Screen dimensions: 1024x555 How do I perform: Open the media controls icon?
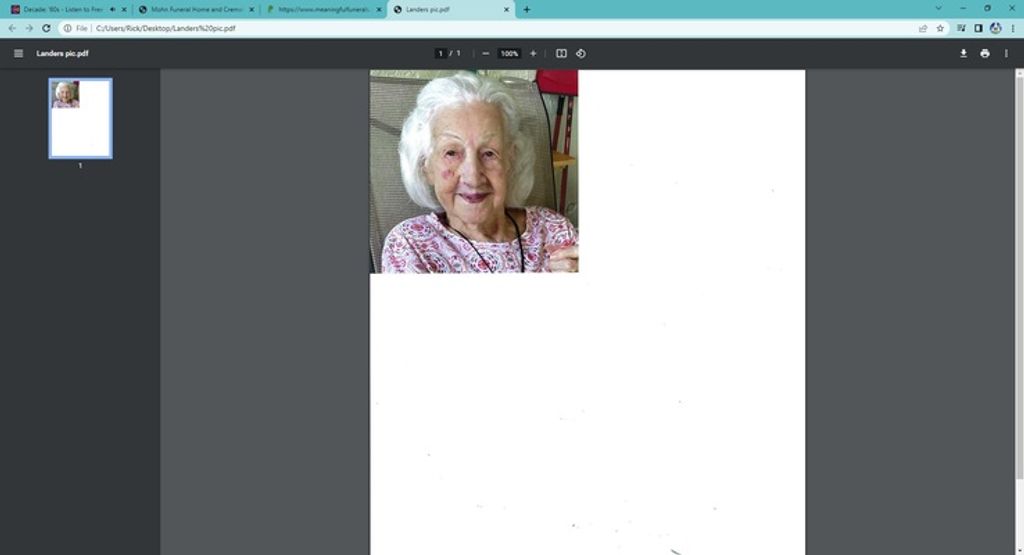tap(961, 28)
